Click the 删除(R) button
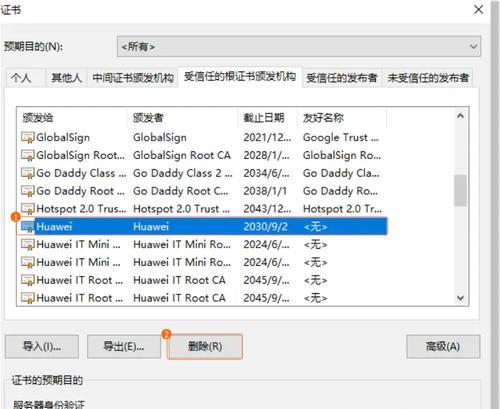500x409 pixels. pyautogui.click(x=205, y=347)
